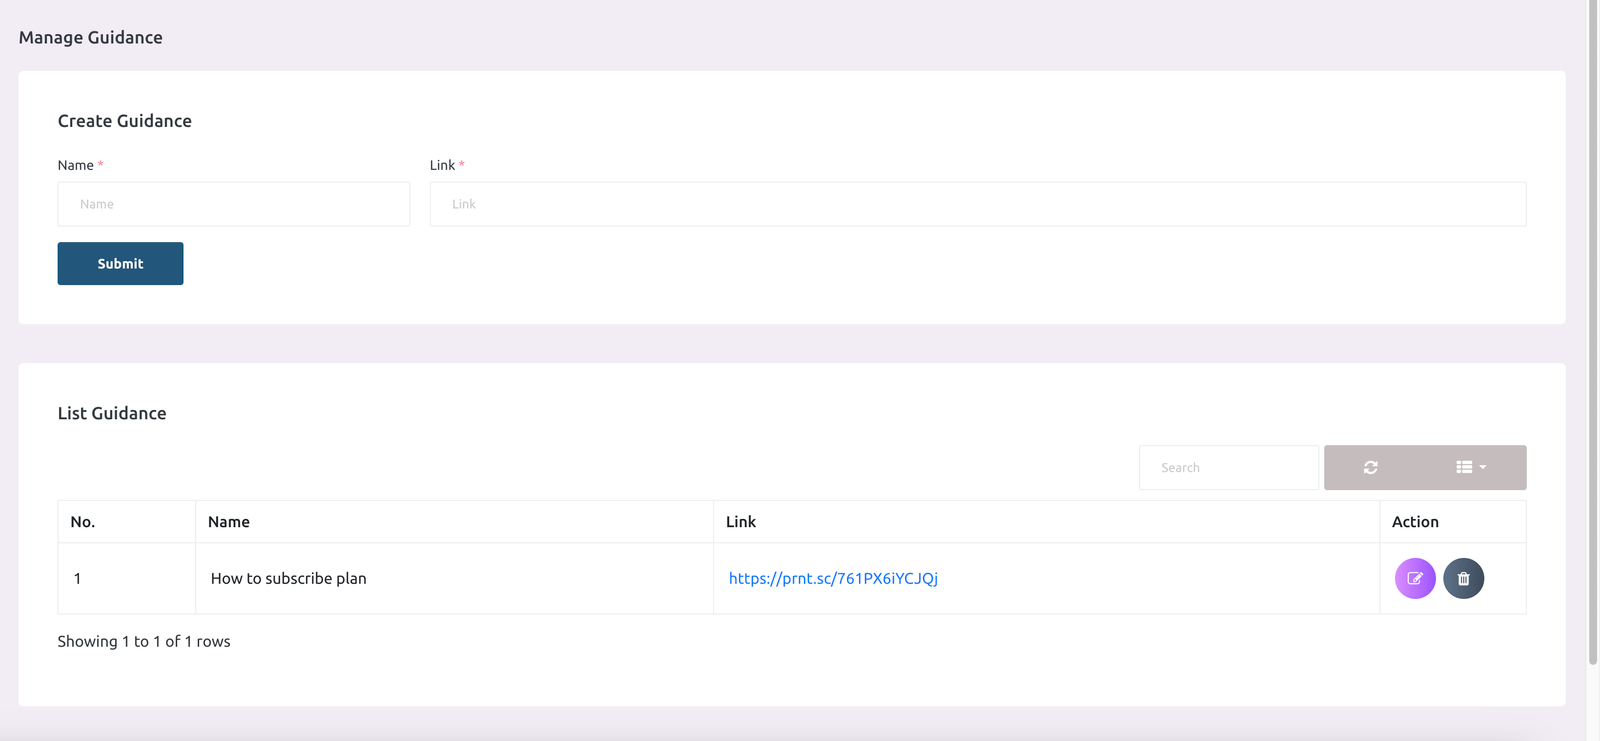
Task: Refresh the guidance list table
Action: (1370, 467)
